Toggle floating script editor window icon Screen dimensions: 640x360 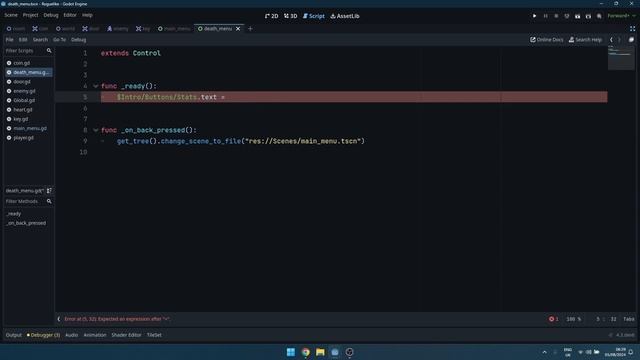[631, 40]
